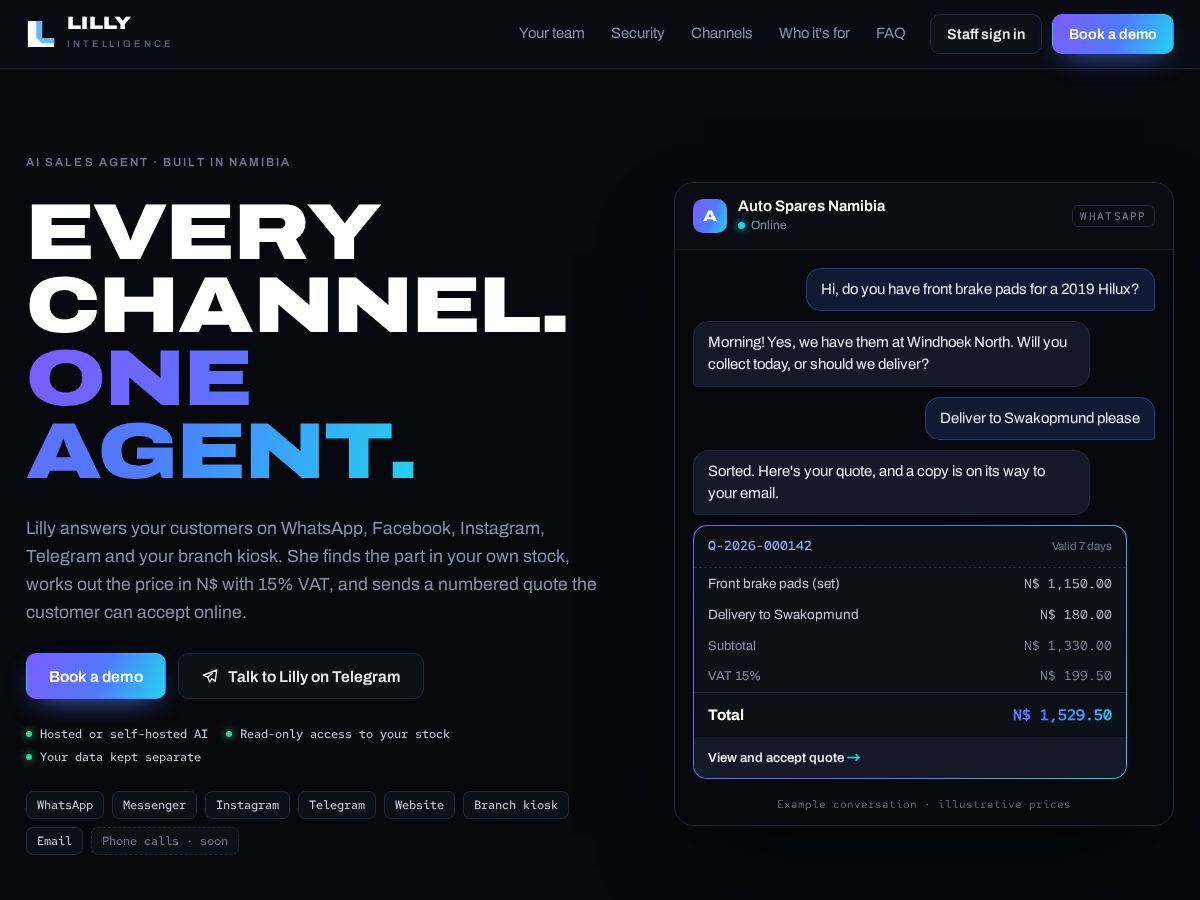This screenshot has height=900, width=1200.
Task: Click the reply mentioning Windhoek North
Action: point(891,353)
